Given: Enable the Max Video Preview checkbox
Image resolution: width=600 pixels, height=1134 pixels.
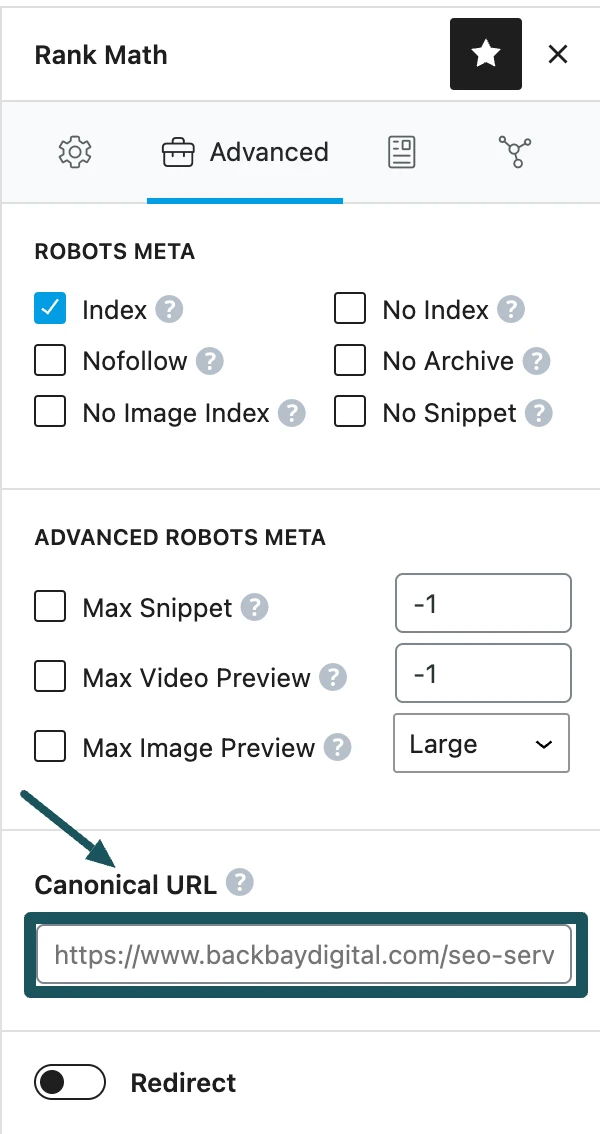Looking at the screenshot, I should point(50,677).
